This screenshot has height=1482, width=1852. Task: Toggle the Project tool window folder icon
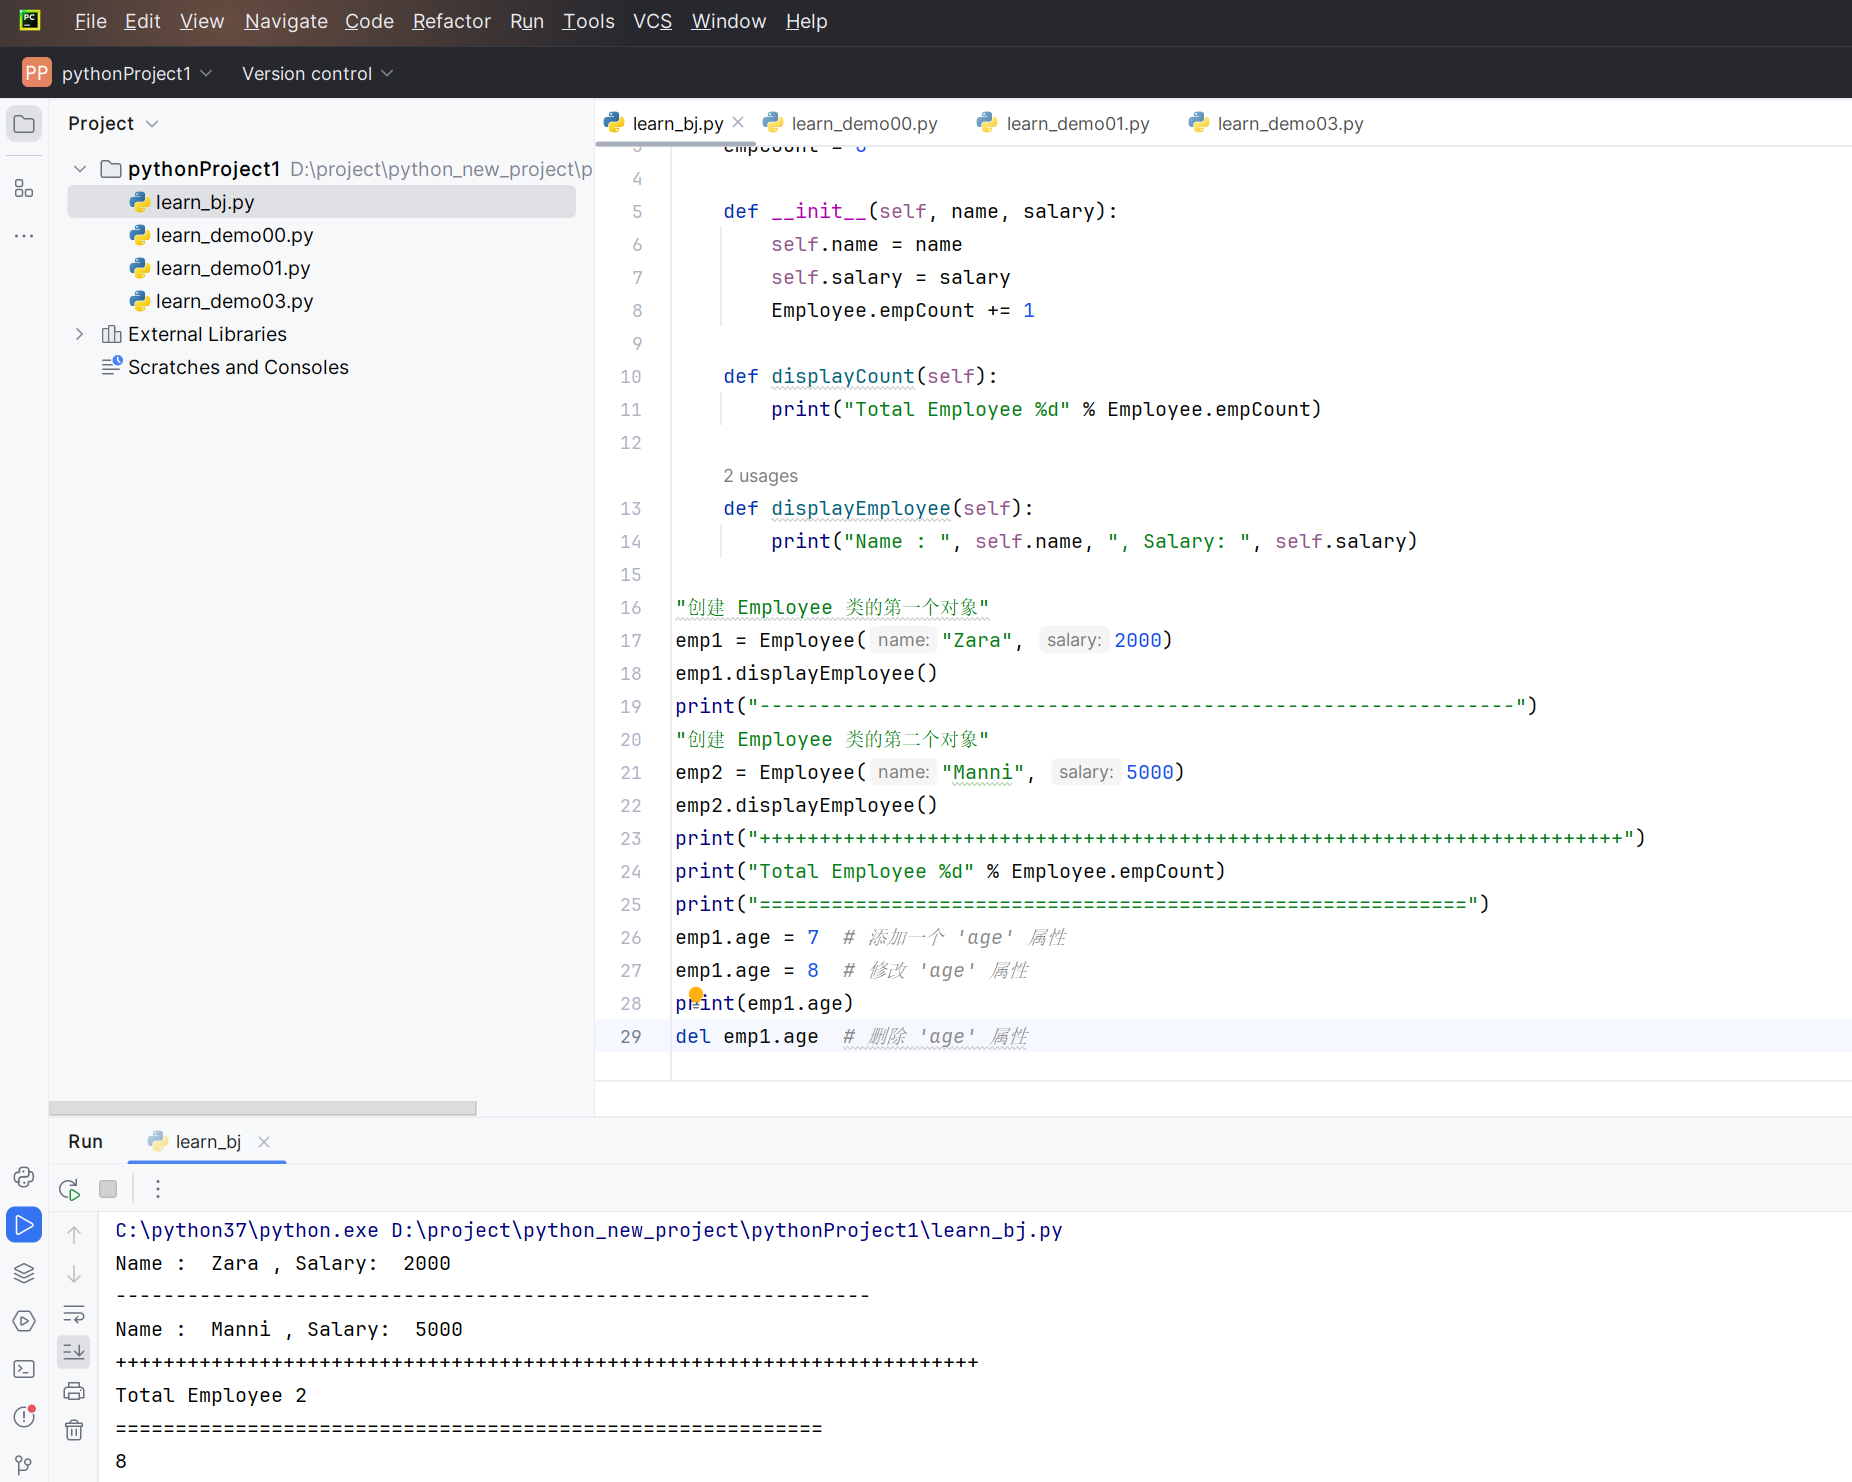pos(24,124)
